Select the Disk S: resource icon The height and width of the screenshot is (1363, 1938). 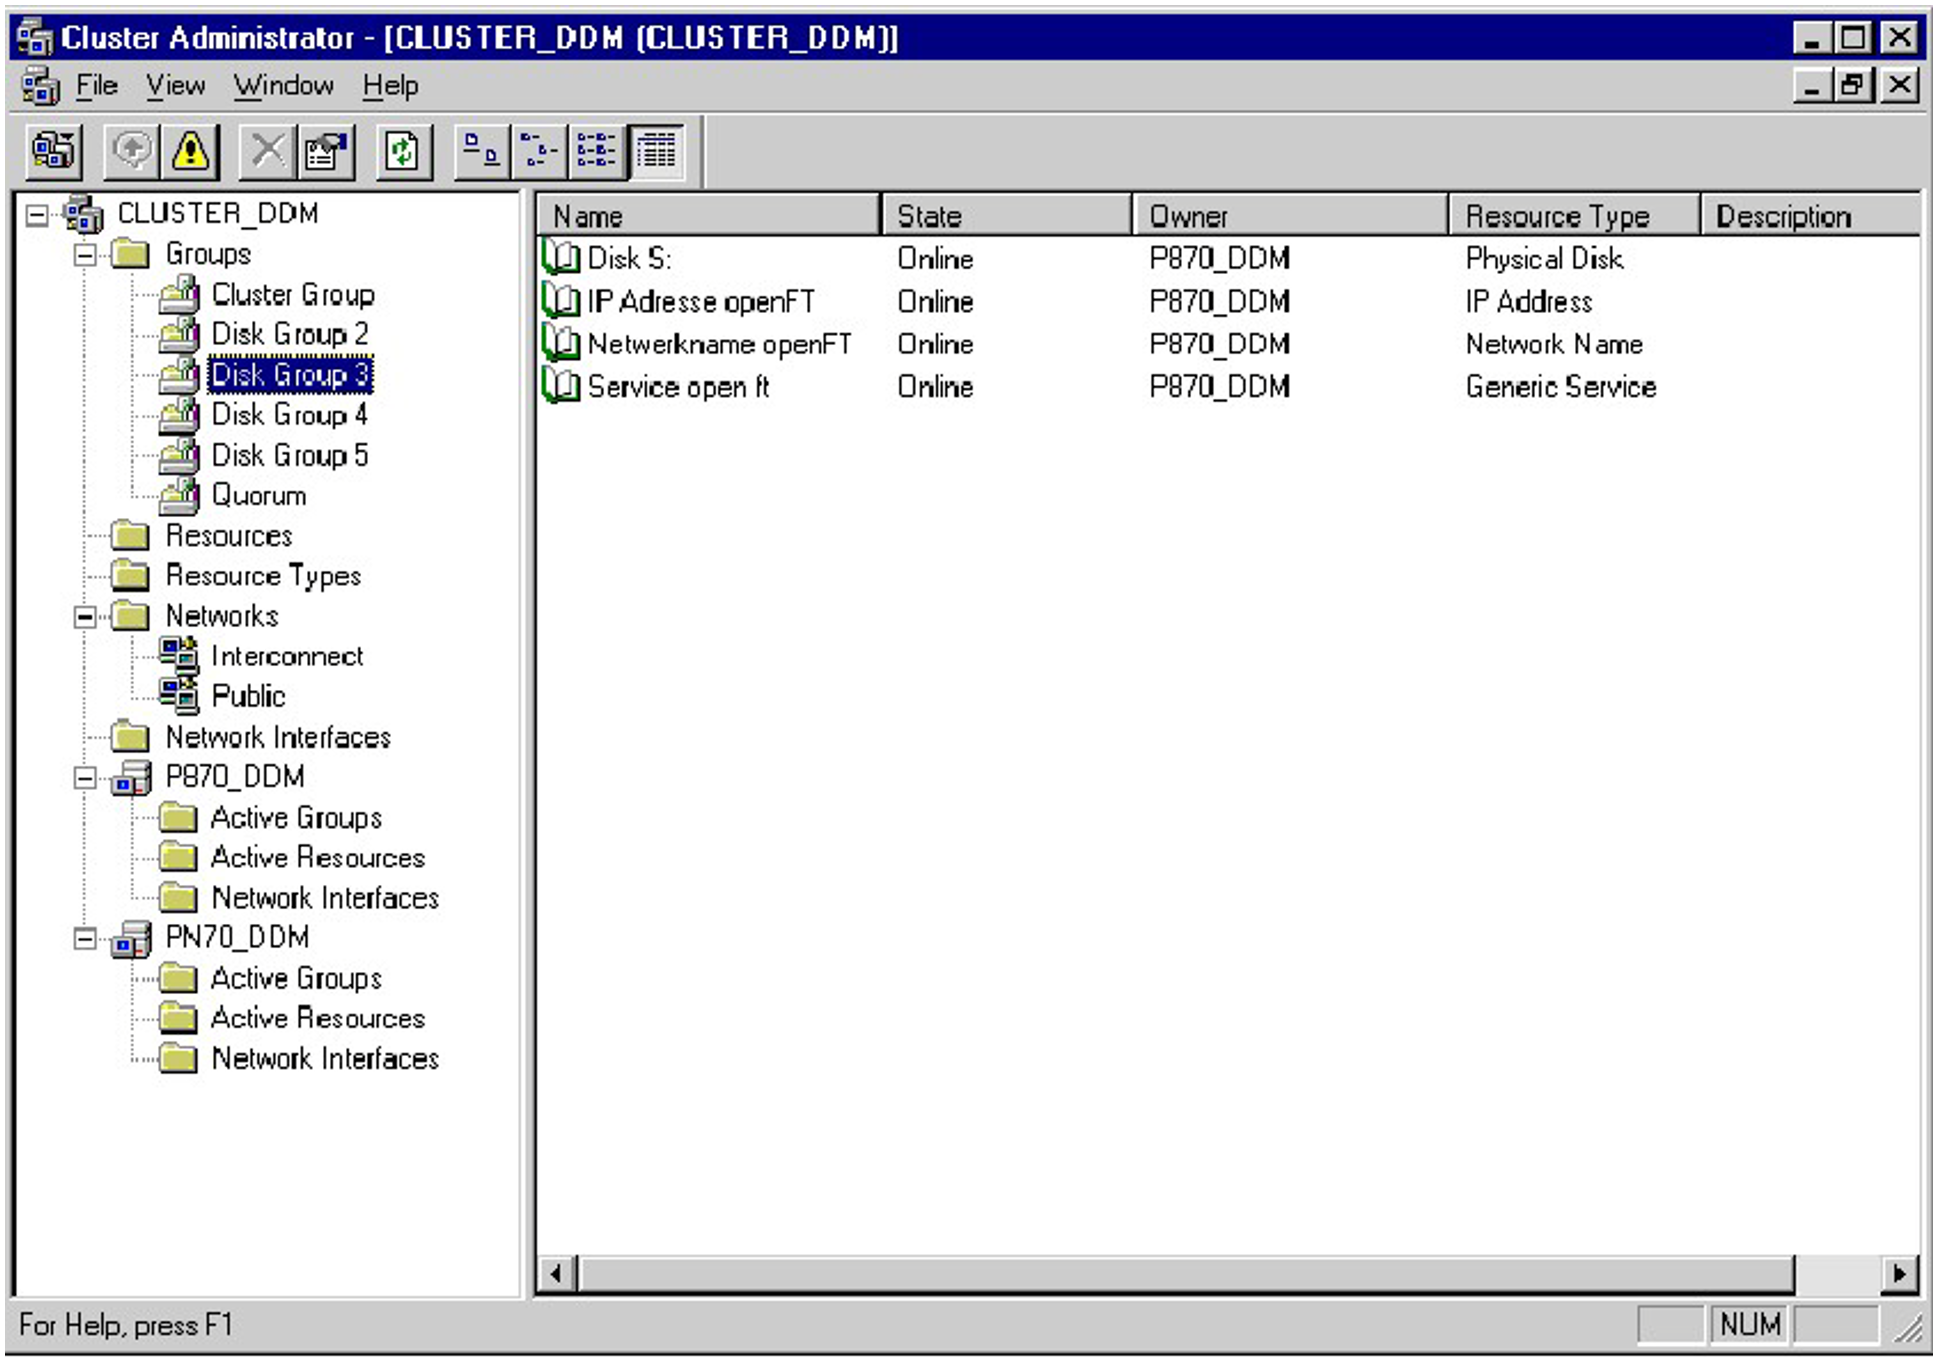coord(561,258)
